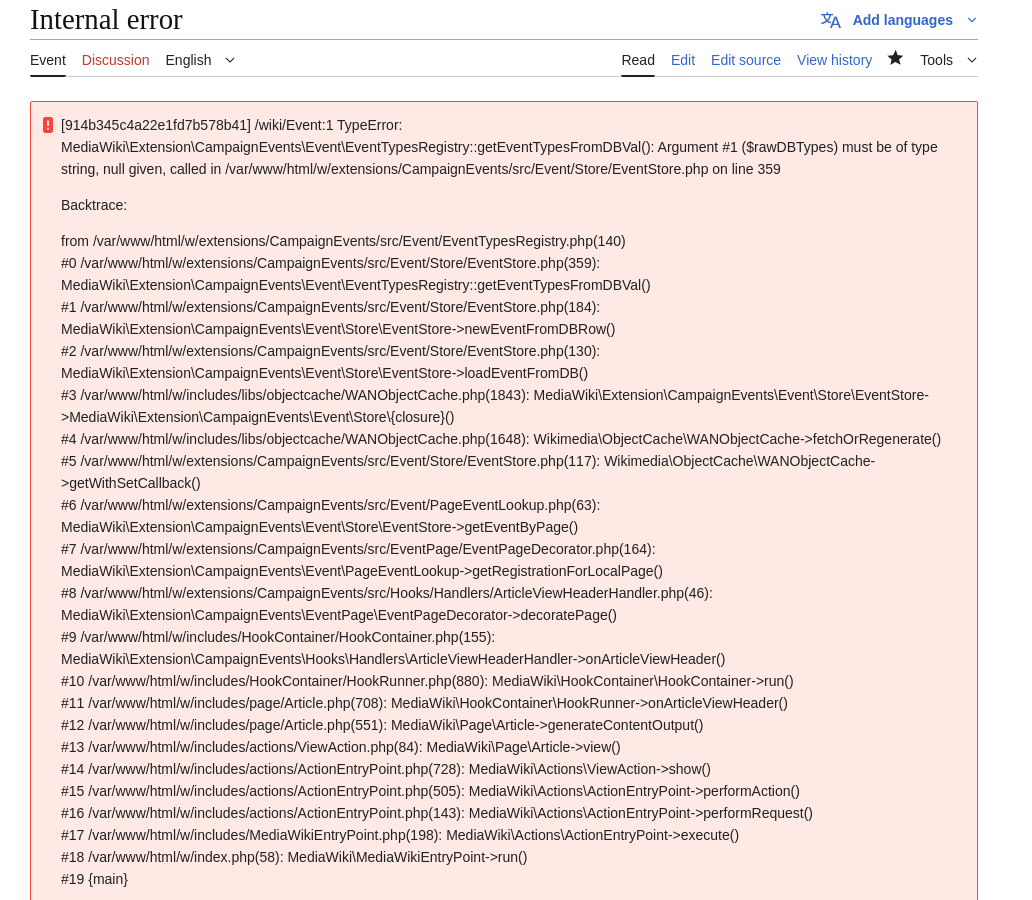Screen dimensions: 1032x900
Task: Open the Tools menu
Action: coord(948,60)
